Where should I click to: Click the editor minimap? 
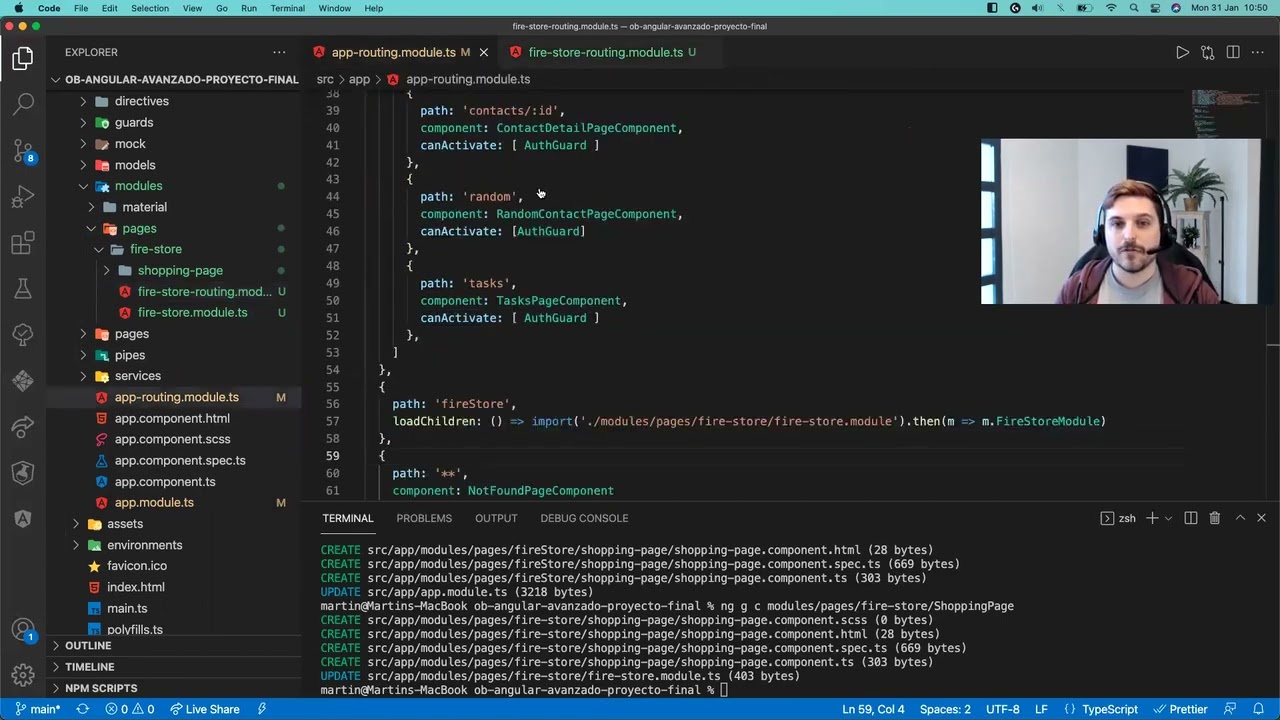pyautogui.click(x=1228, y=115)
